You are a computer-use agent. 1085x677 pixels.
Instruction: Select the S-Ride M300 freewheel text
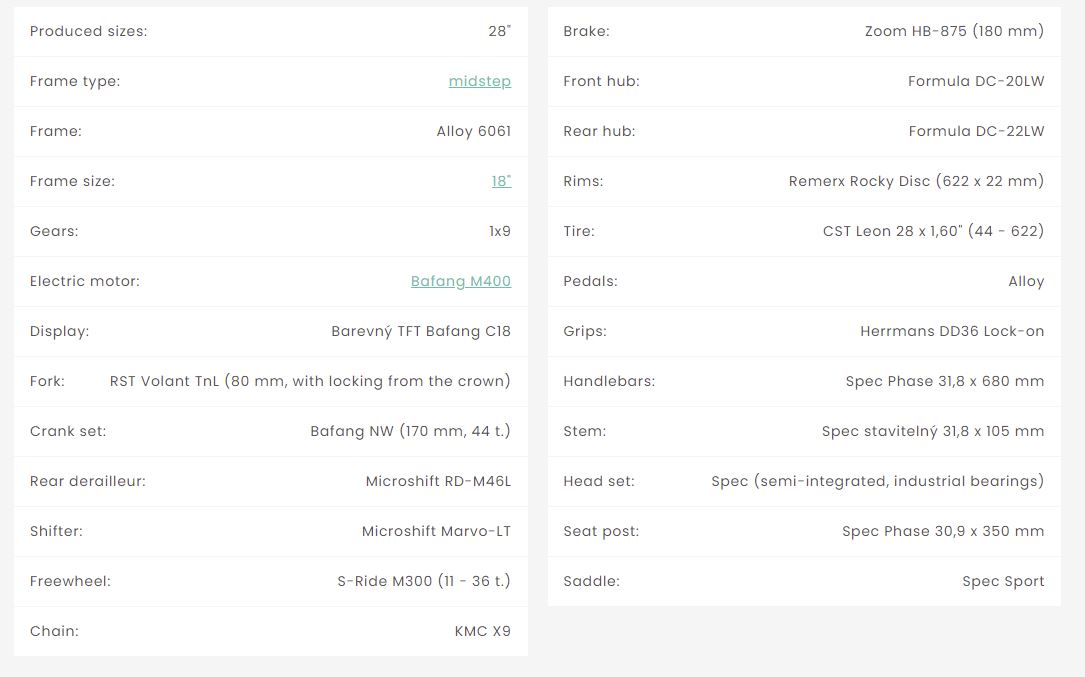pyautogui.click(x=424, y=581)
